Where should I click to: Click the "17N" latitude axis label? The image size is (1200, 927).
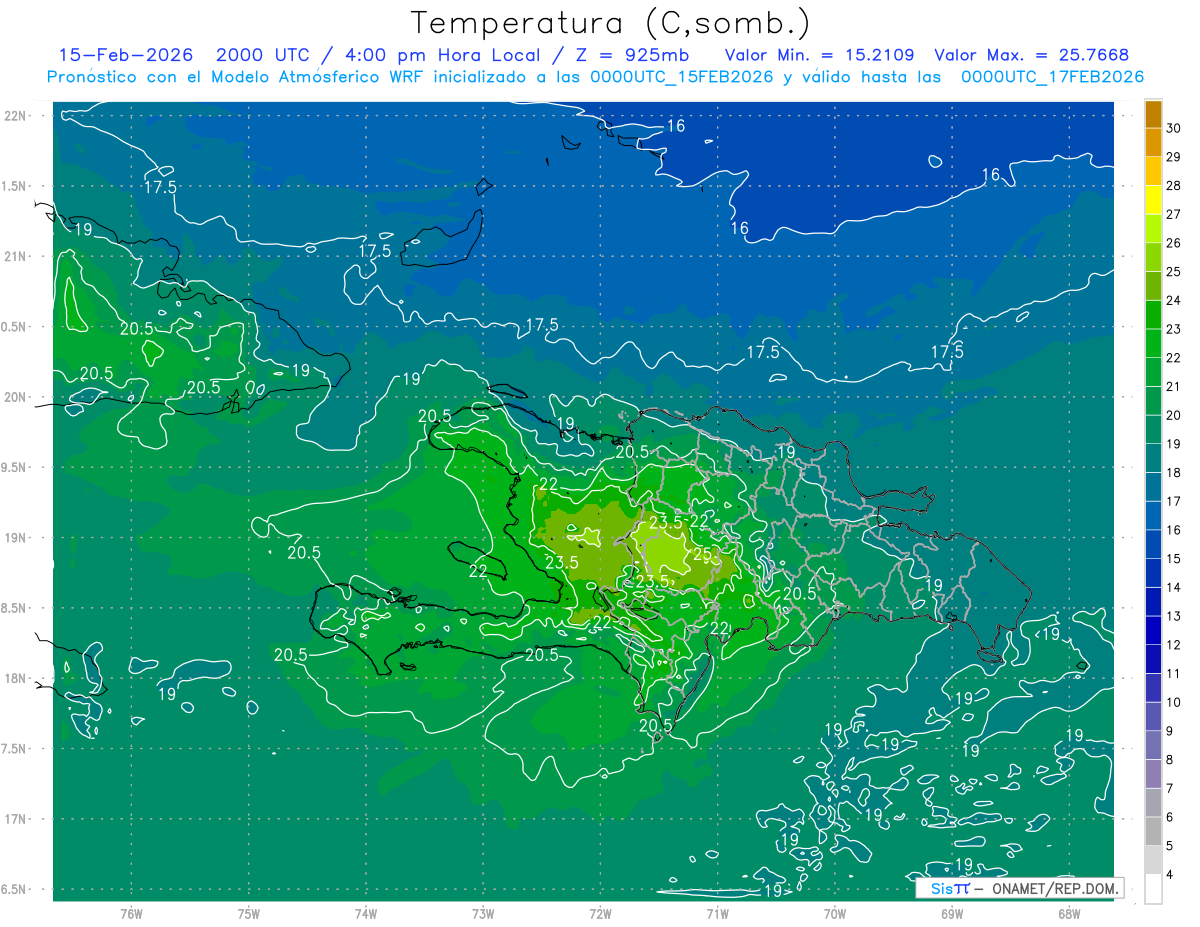click(x=16, y=819)
